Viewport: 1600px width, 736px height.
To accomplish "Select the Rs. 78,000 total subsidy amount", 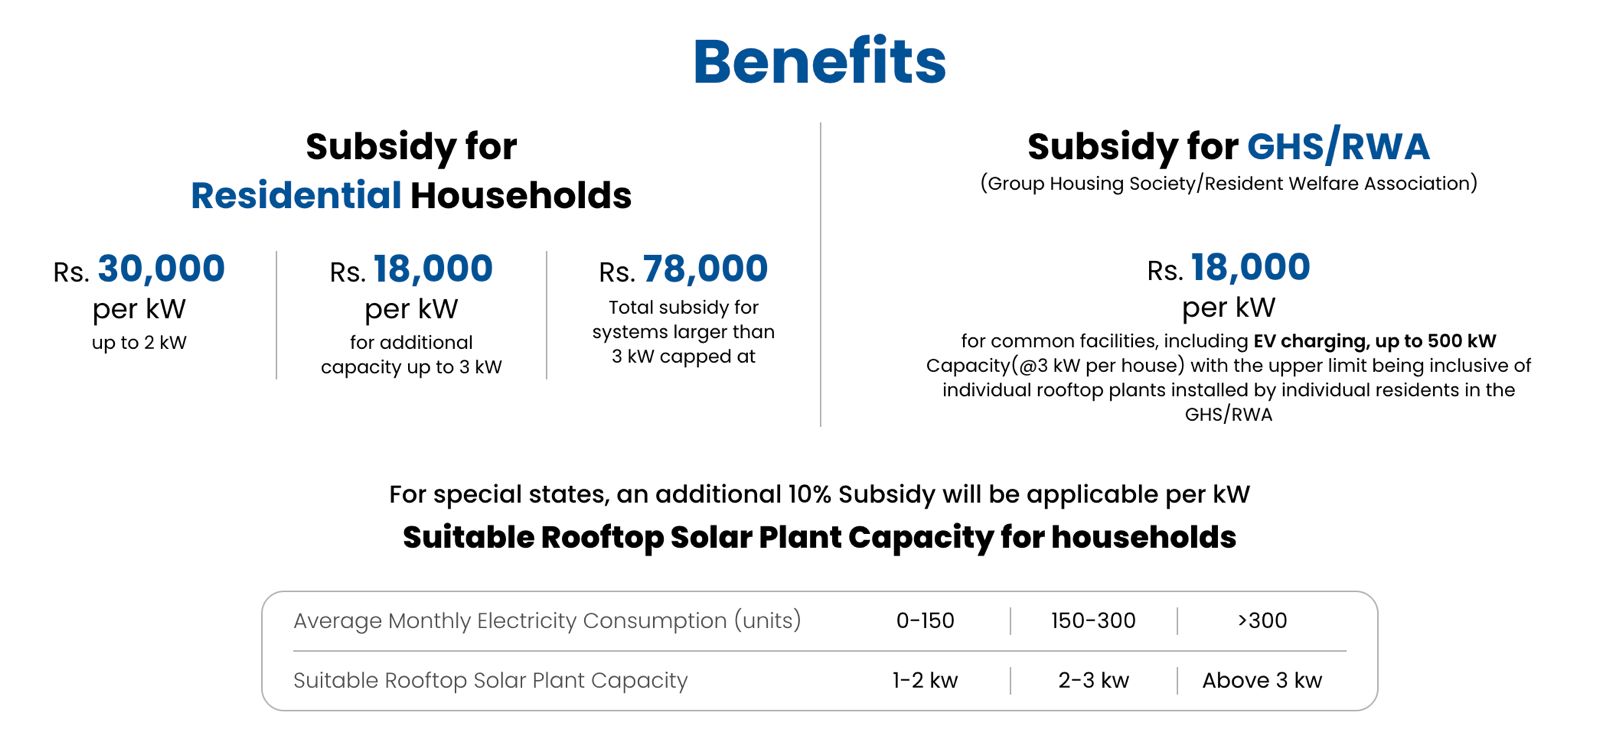I will [684, 269].
